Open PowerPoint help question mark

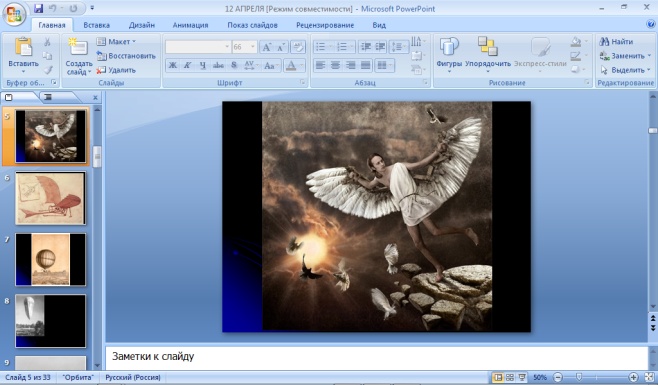click(651, 24)
